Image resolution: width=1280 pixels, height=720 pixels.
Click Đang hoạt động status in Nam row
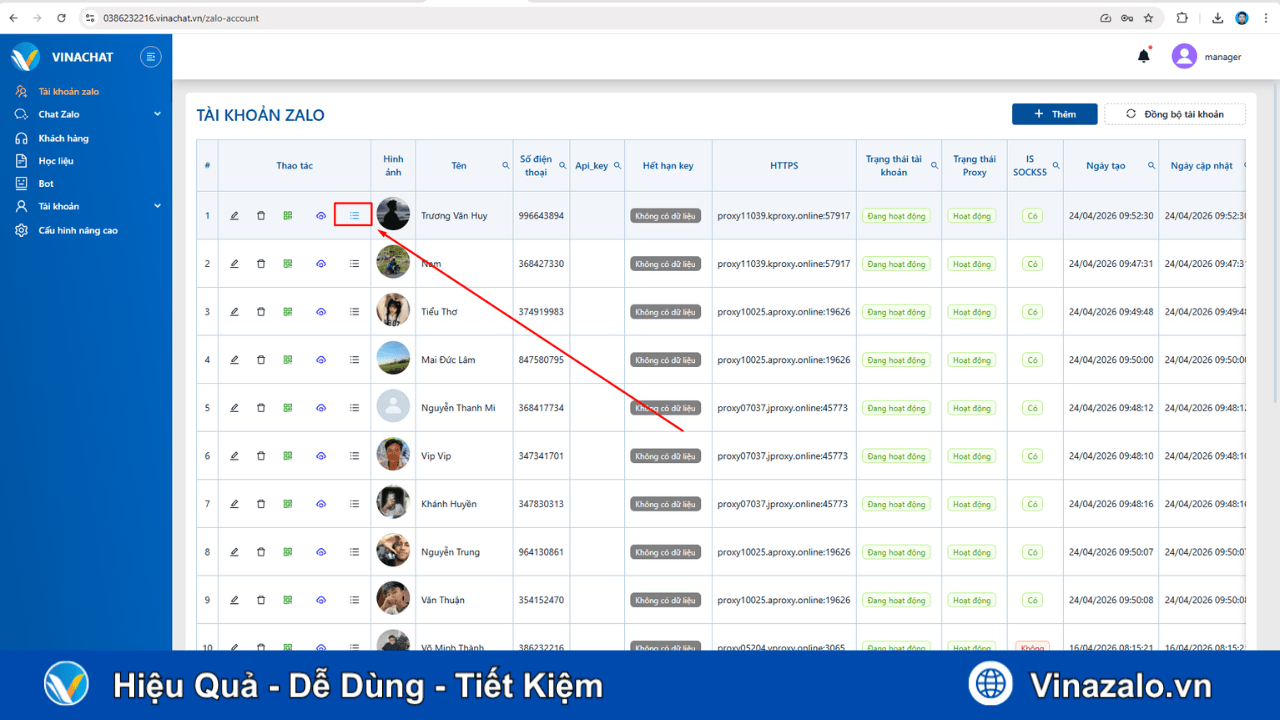[x=896, y=264]
